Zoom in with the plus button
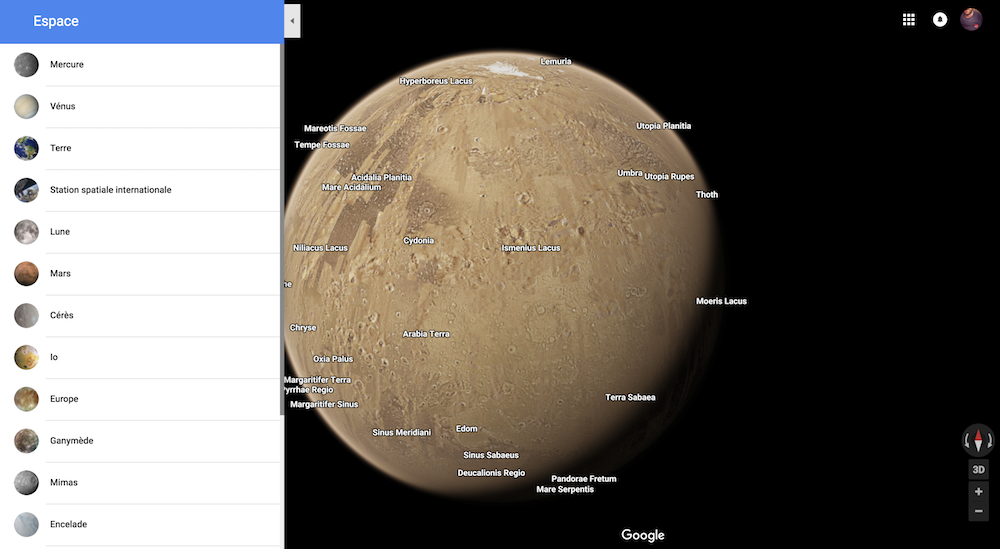 coord(978,492)
